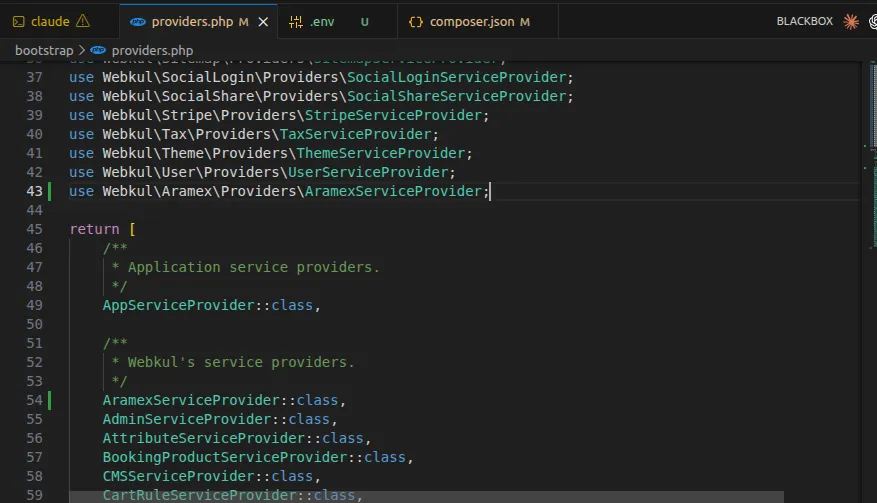Click the settings sliders icon on .env tab
The height and width of the screenshot is (503, 877).
[x=295, y=22]
